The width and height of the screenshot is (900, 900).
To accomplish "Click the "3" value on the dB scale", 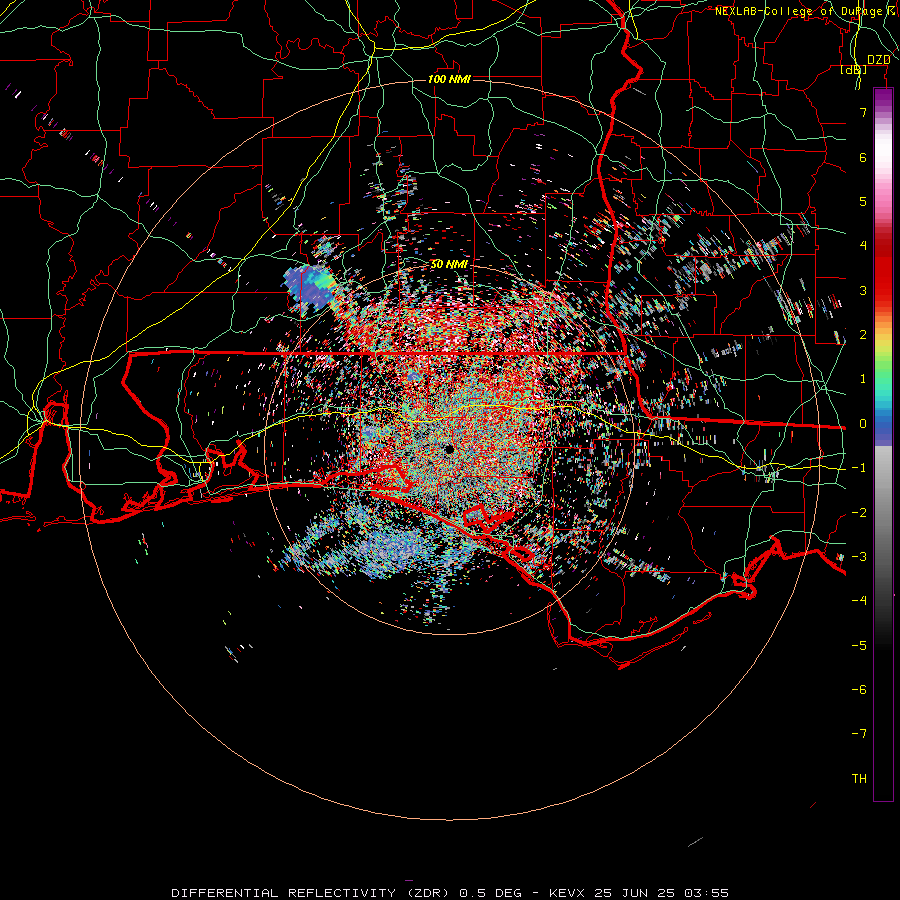I will click(863, 290).
